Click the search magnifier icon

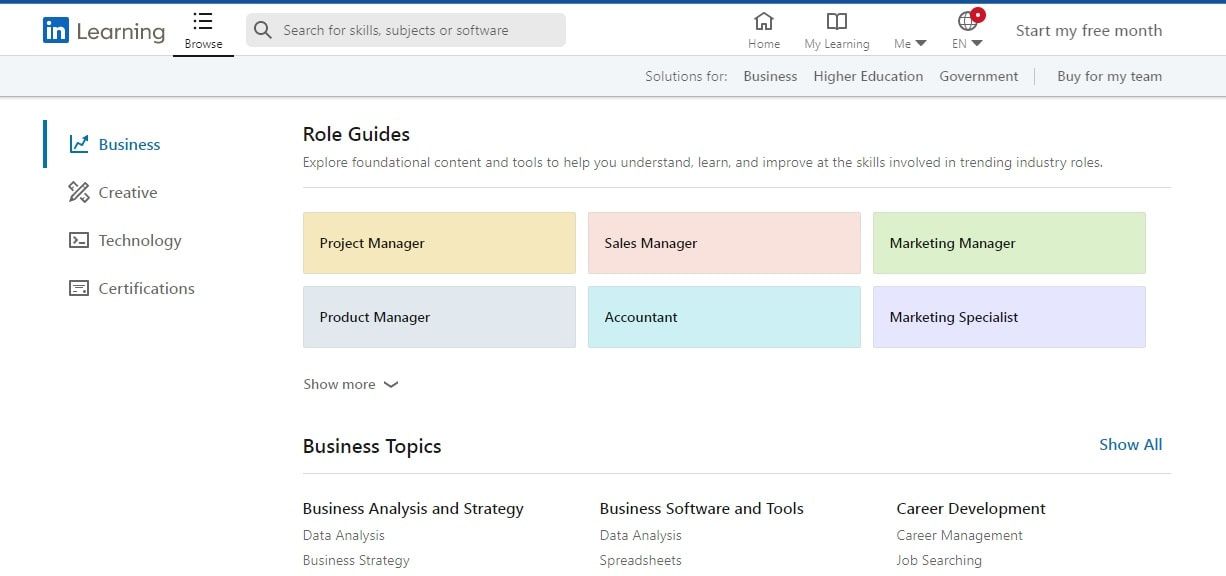point(263,30)
